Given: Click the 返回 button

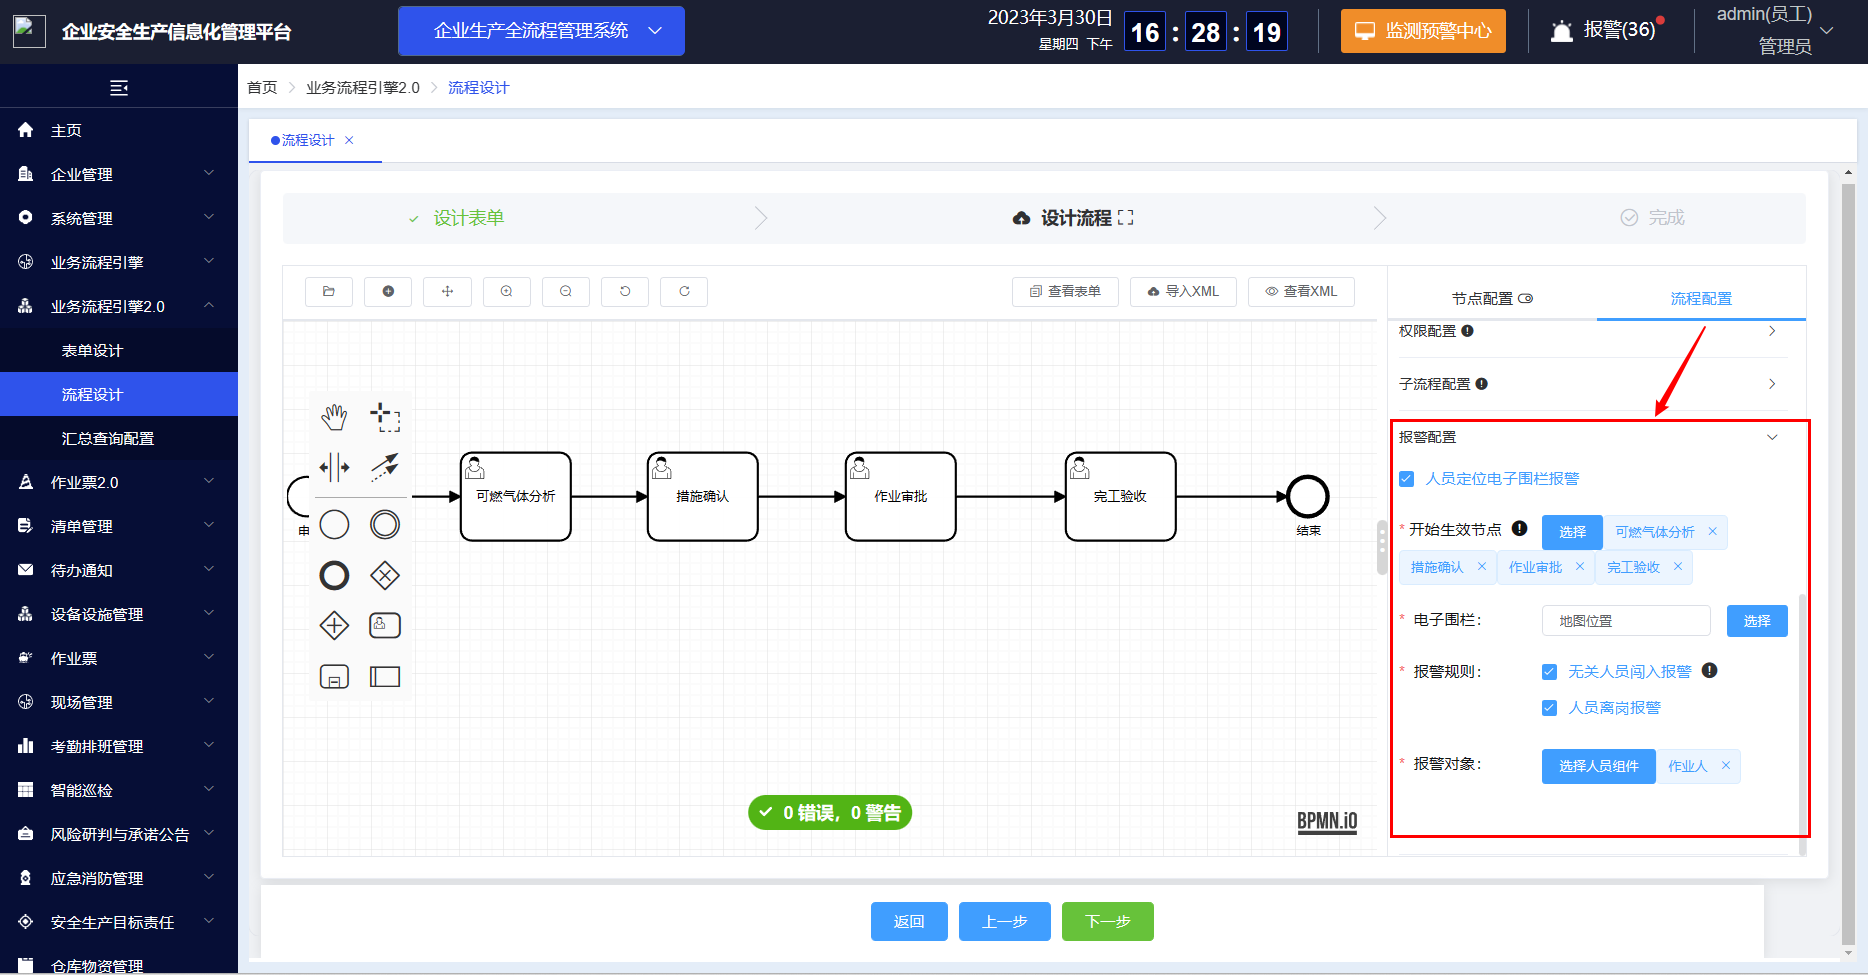Looking at the screenshot, I should pos(909,921).
